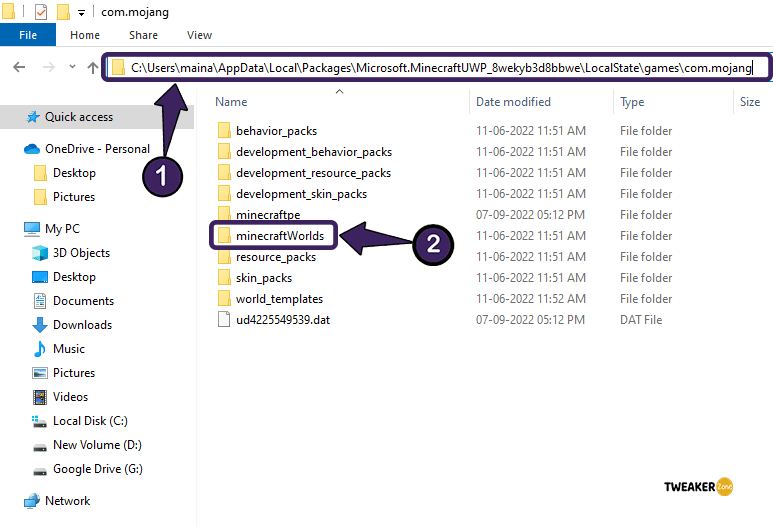Click world_templates date 11-06-2022 11:52 AM
Viewport: 773px width, 527px height.
[x=531, y=299]
